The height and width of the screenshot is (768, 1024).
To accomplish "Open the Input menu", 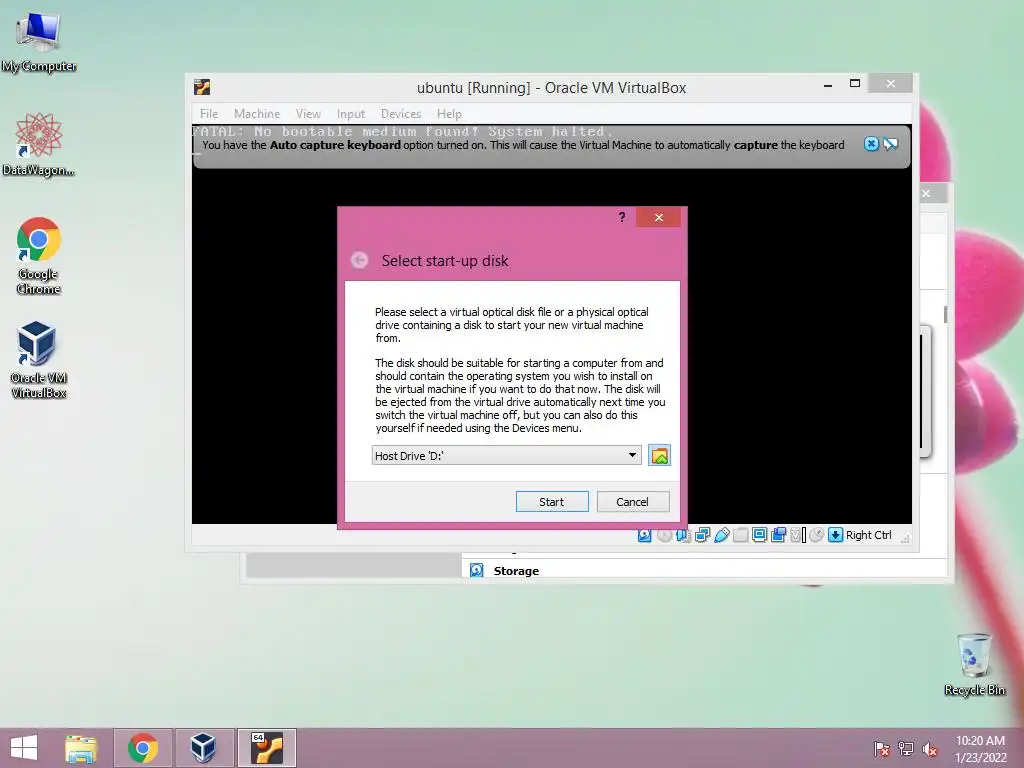I will 351,114.
